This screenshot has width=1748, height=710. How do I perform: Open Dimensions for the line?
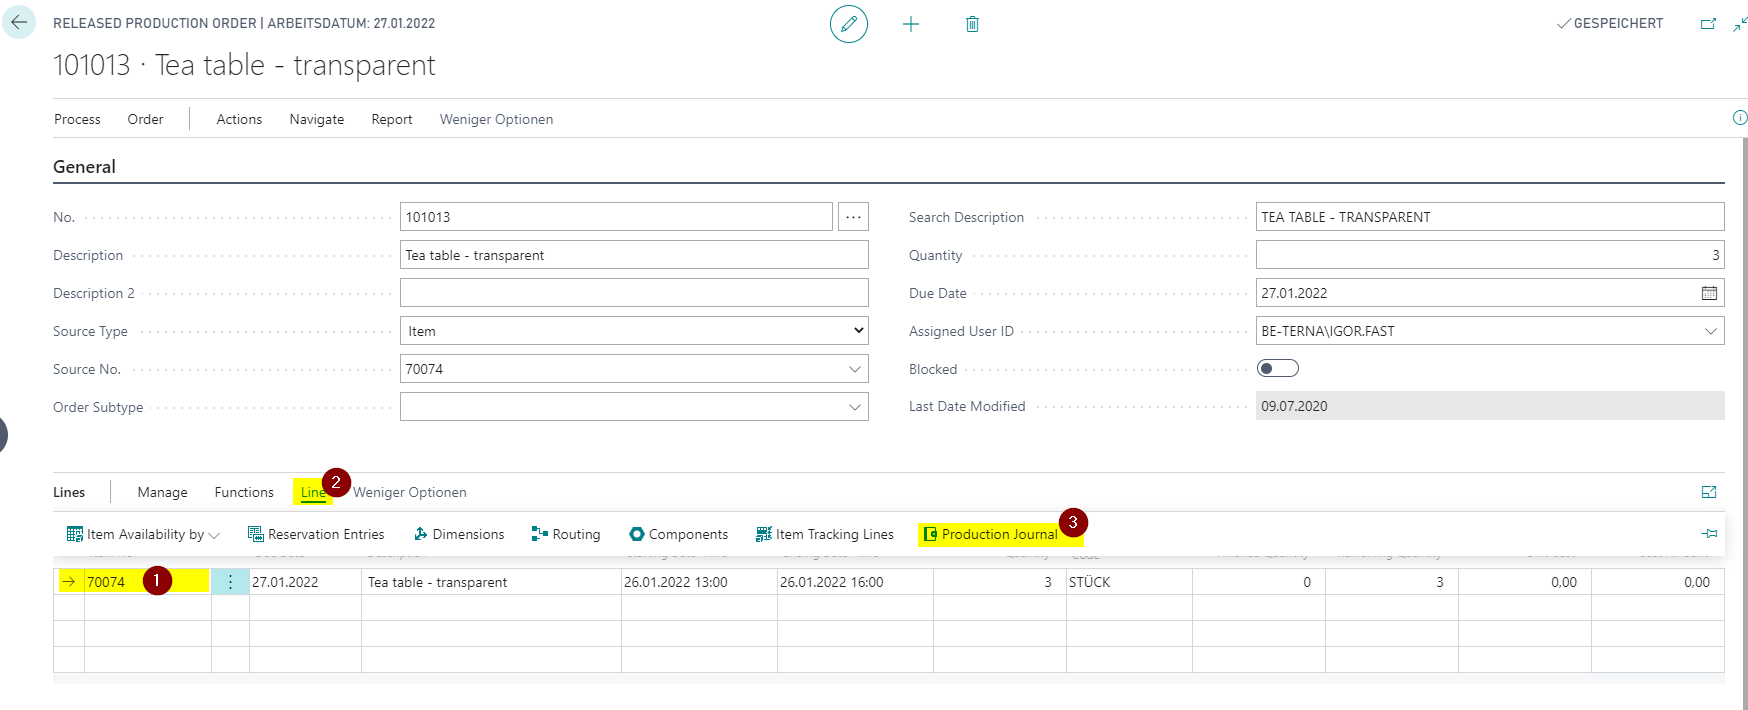(459, 534)
